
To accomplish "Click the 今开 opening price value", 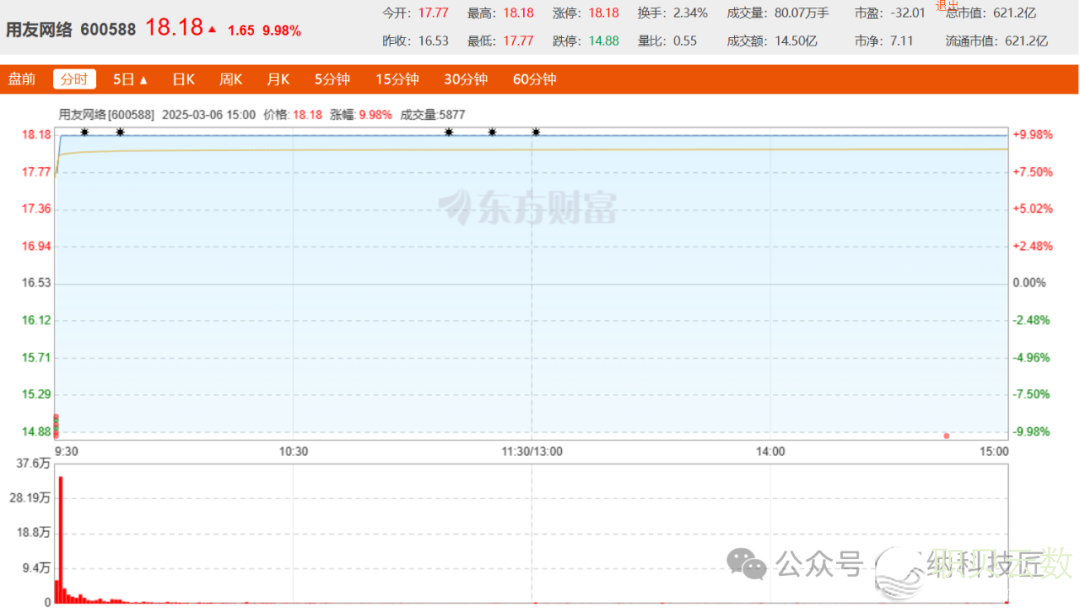I will (x=433, y=13).
